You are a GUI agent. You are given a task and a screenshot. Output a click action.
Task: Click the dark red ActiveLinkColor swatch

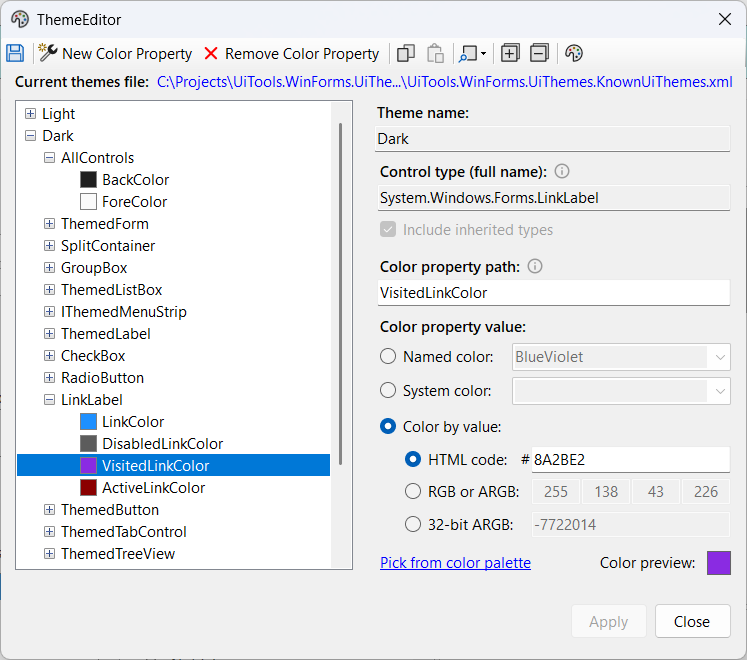88,487
